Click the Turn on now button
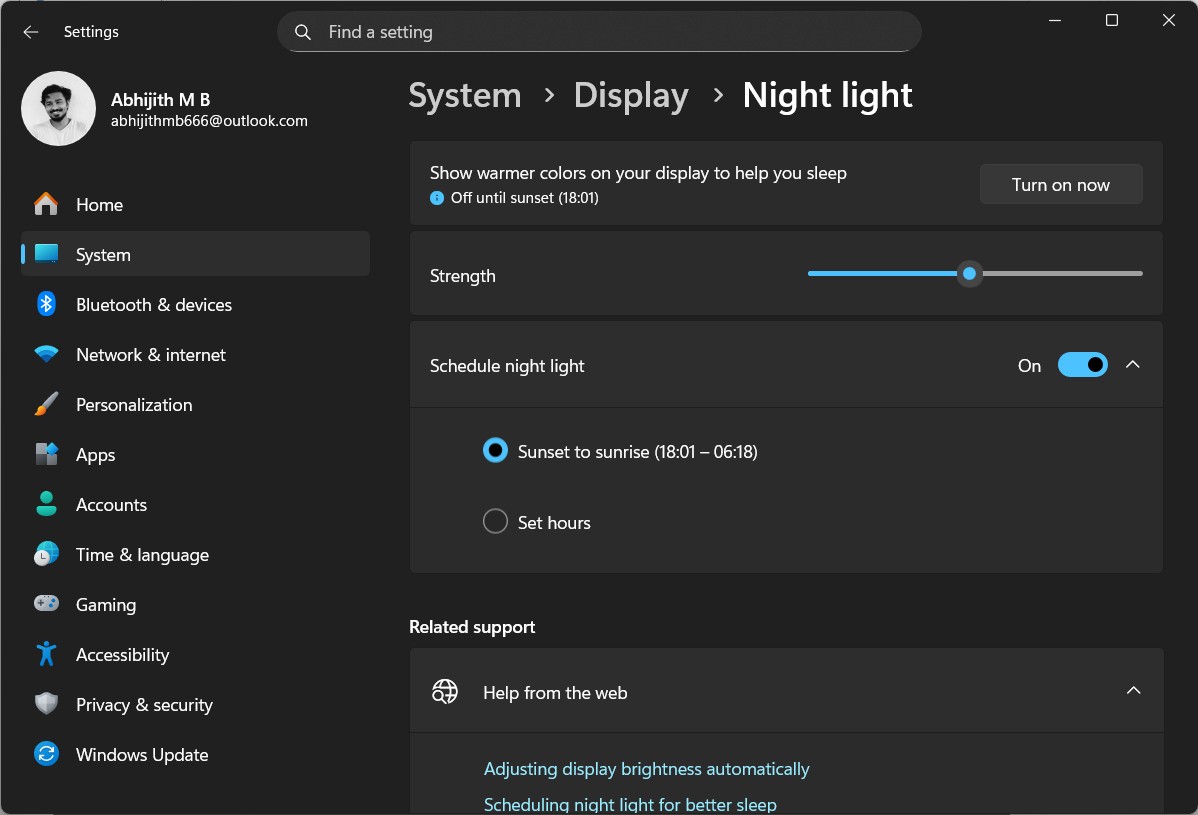1198x815 pixels. pos(1060,184)
